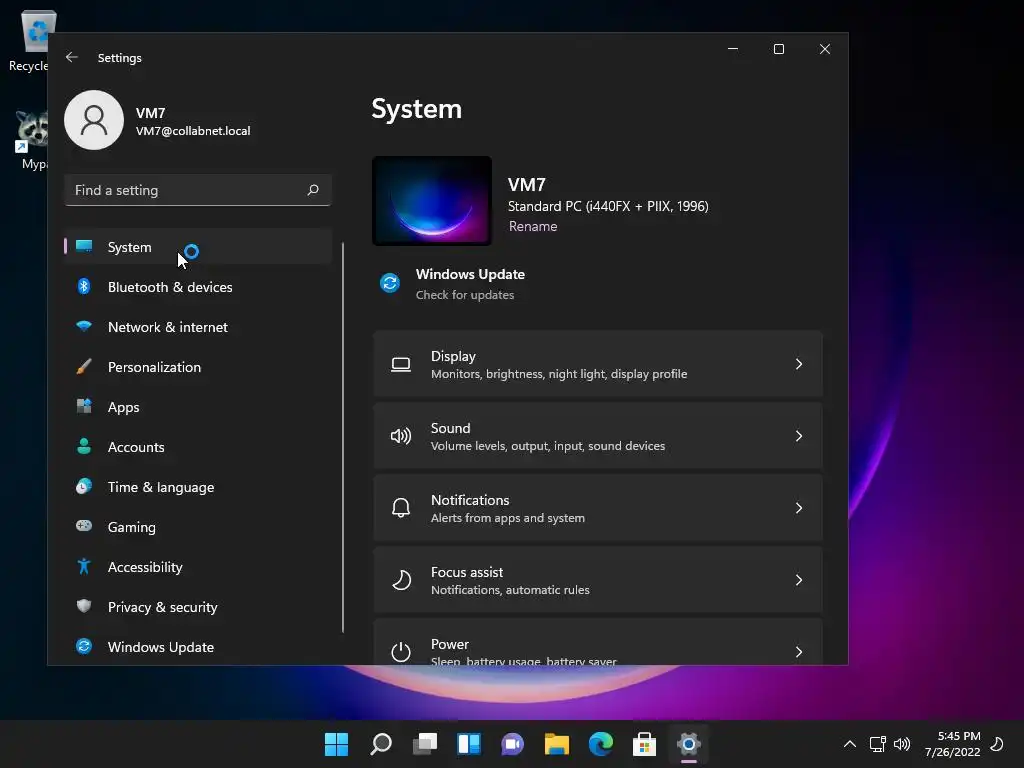Click the Bluetooth & devices icon in sidebar

[84, 286]
